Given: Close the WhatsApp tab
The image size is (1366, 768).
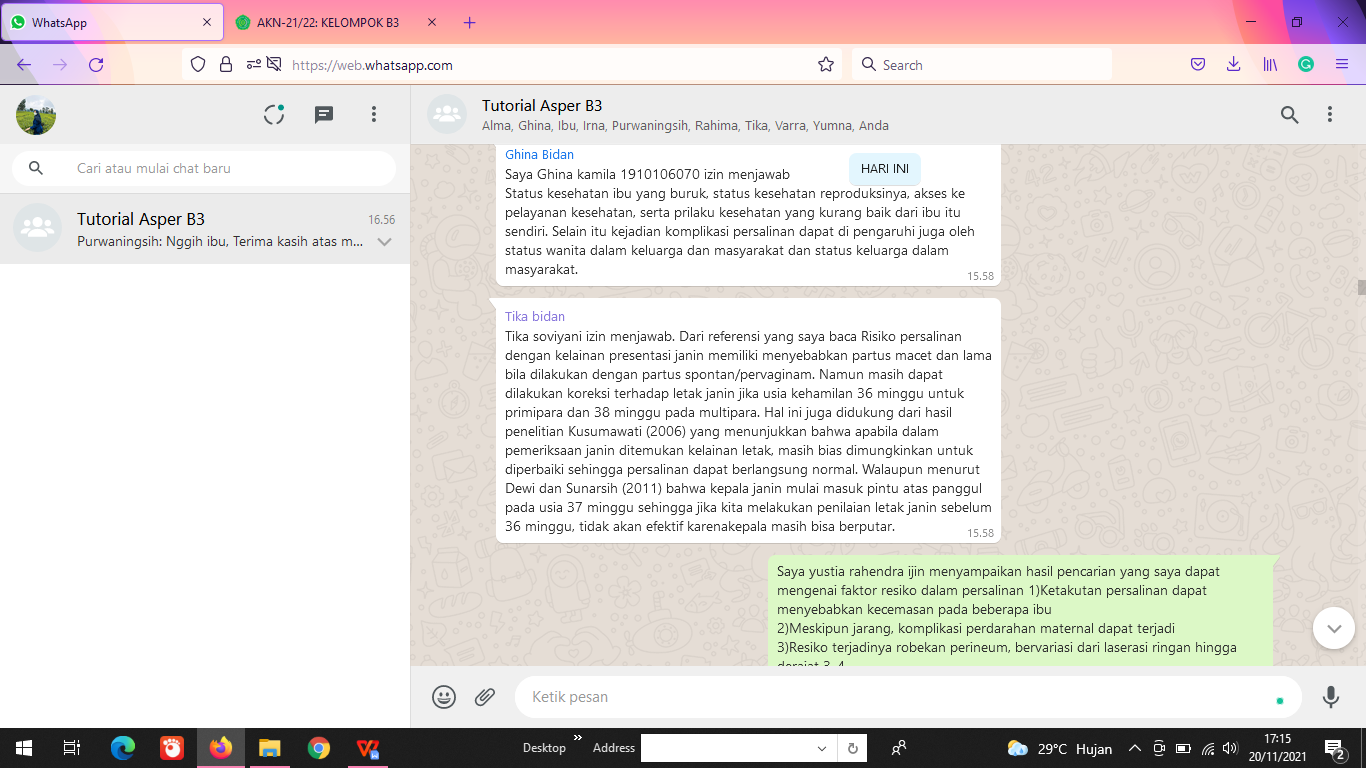Looking at the screenshot, I should pyautogui.click(x=207, y=22).
